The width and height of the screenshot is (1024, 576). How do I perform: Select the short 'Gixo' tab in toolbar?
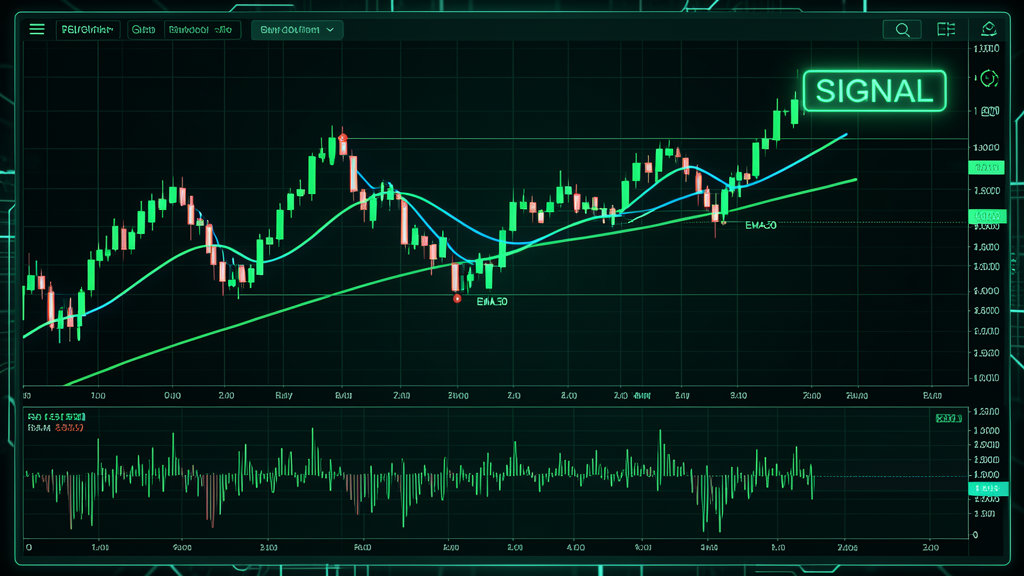pyautogui.click(x=143, y=29)
